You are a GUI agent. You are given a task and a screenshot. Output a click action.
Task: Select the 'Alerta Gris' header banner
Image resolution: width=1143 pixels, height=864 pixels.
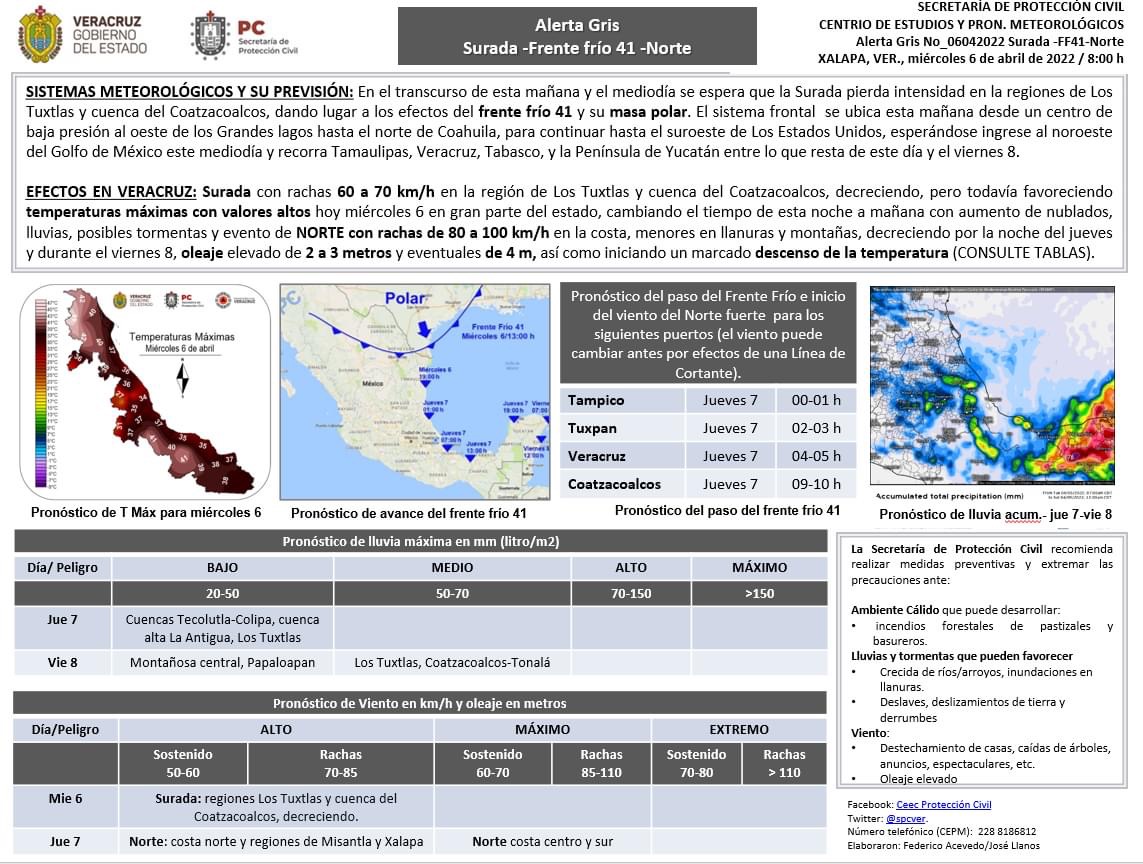(577, 36)
